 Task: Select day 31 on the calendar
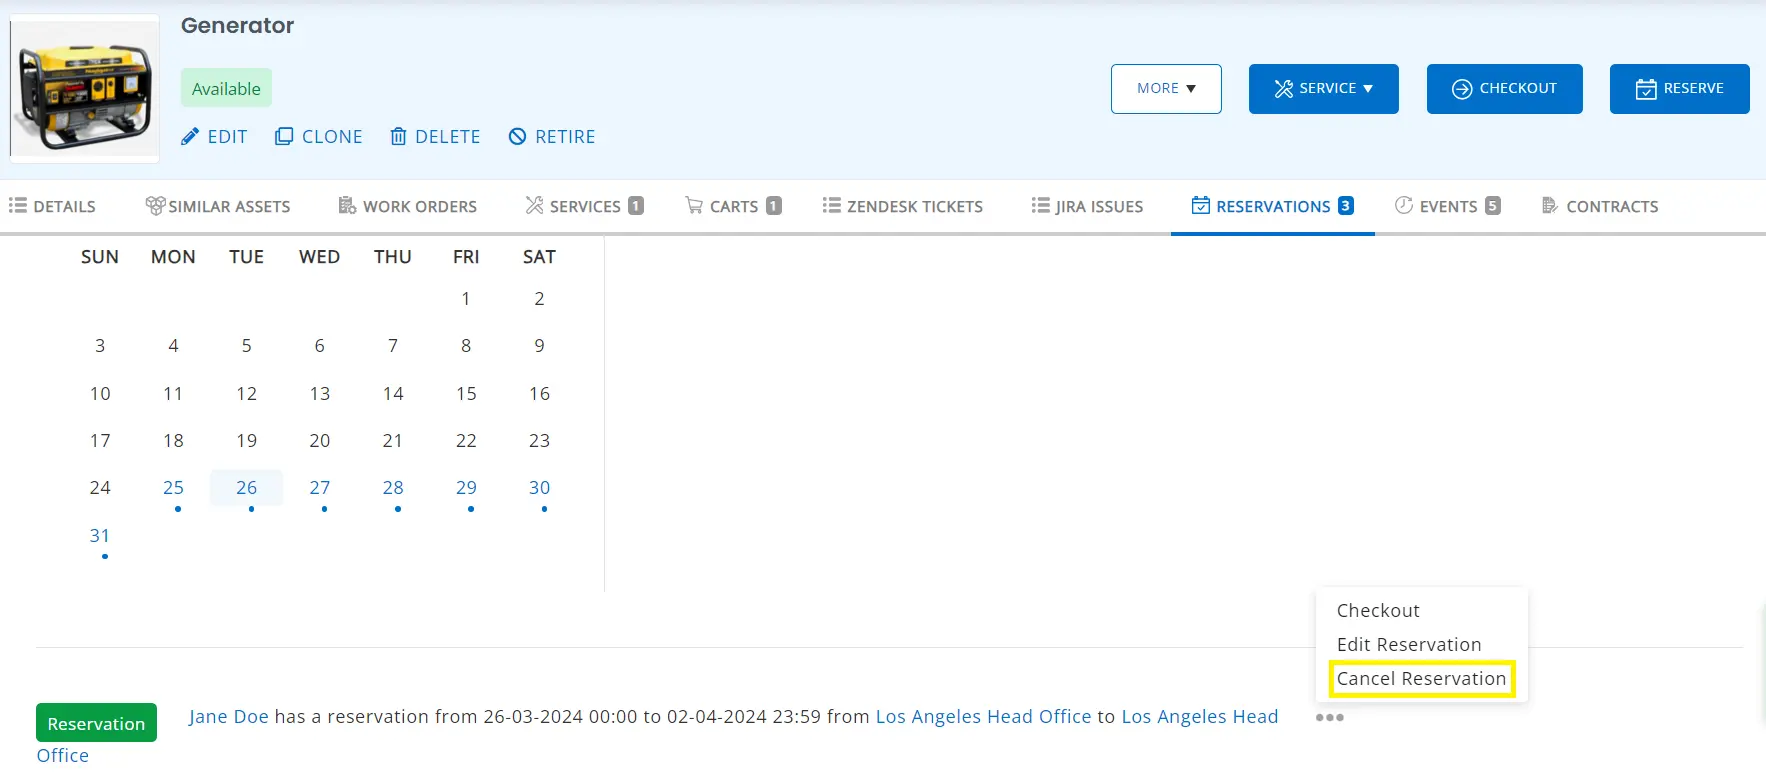point(100,536)
